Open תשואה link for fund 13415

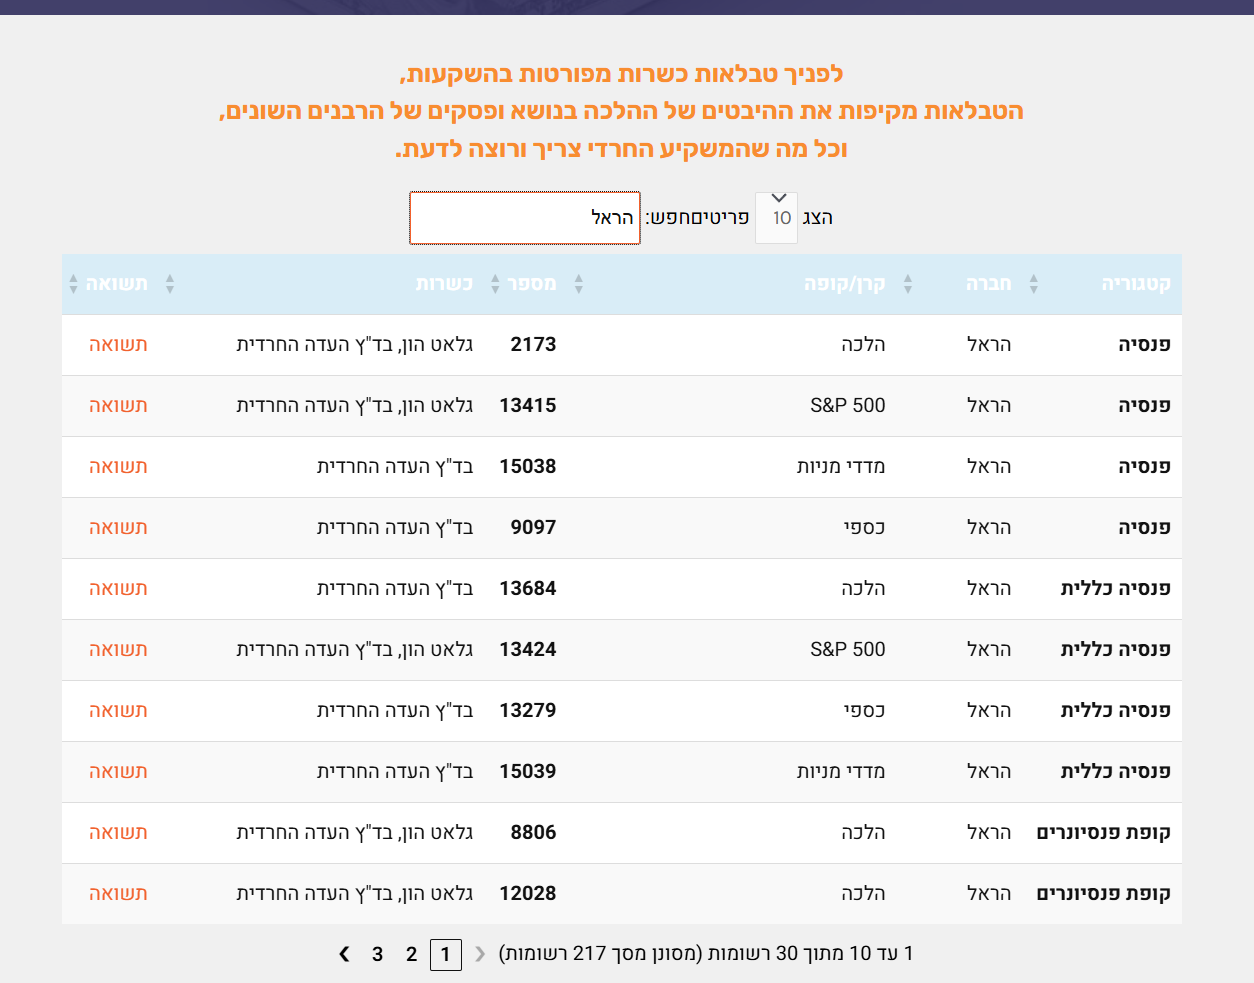[118, 406]
